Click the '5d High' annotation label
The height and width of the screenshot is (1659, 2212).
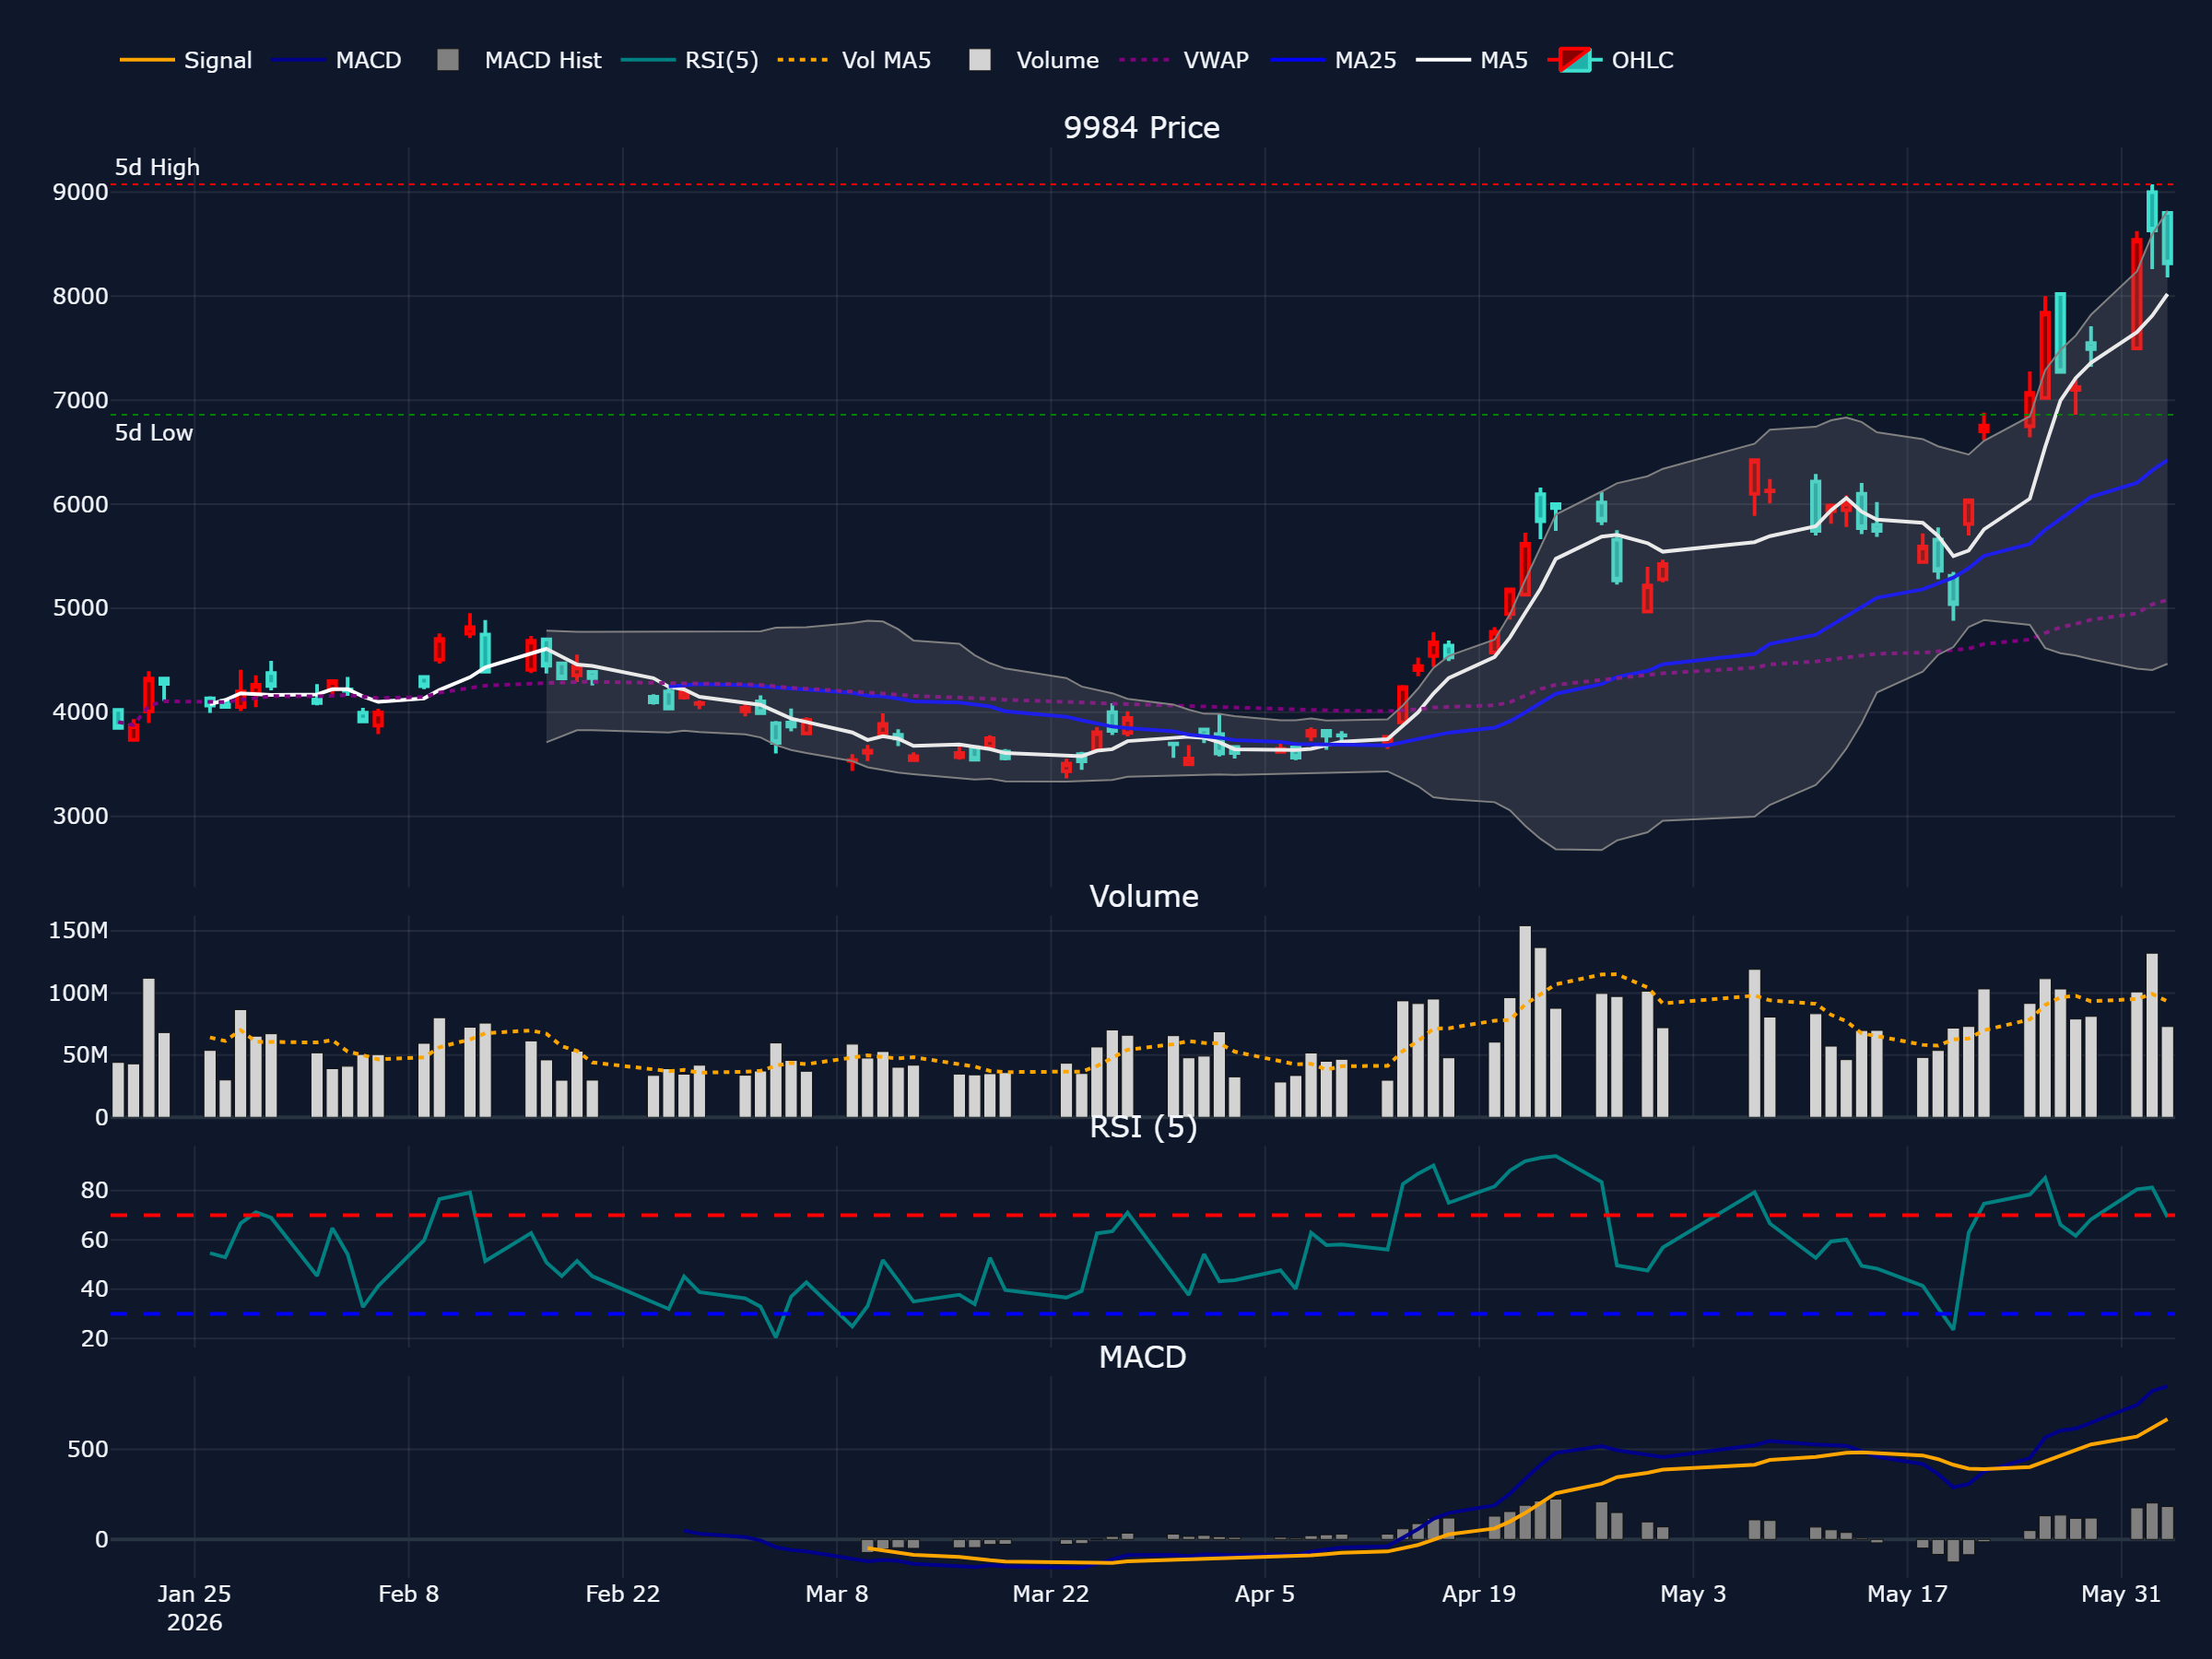157,167
